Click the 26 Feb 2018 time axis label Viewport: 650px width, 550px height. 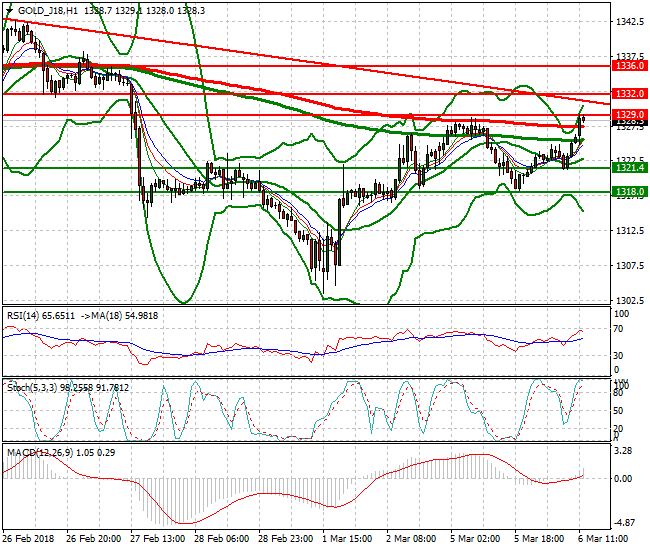pyautogui.click(x=28, y=539)
